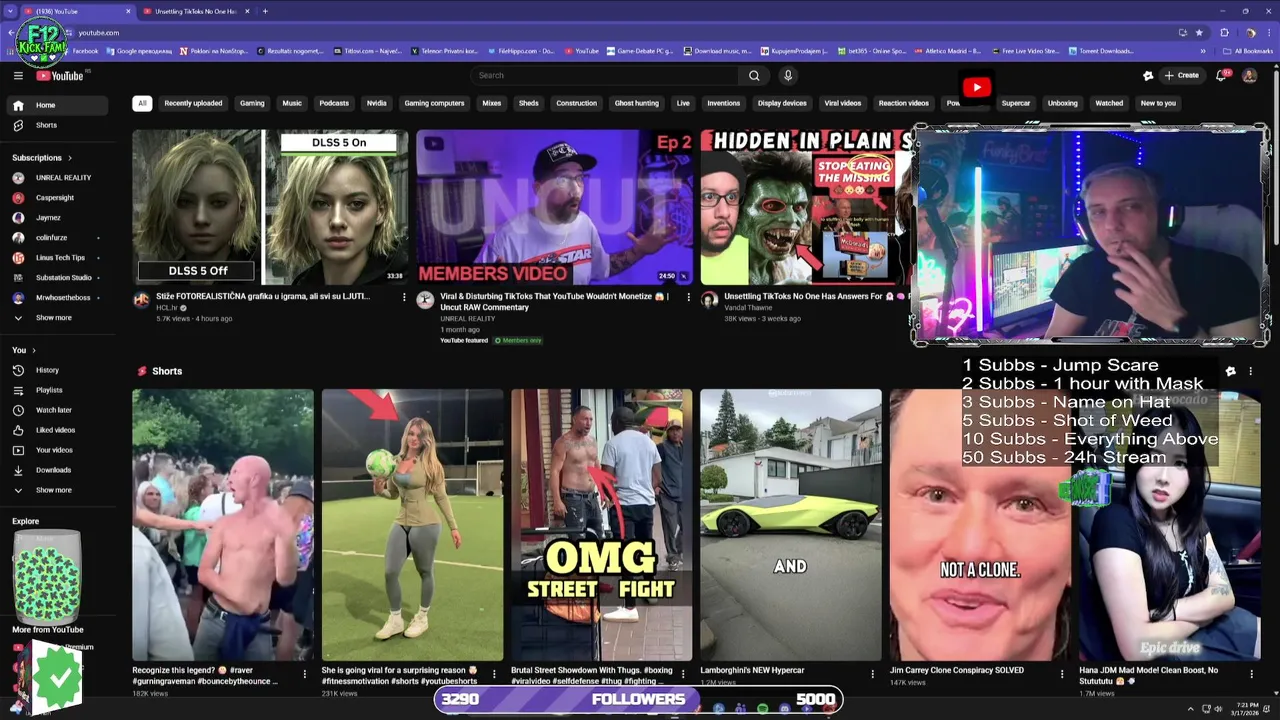
Task: Select the New to you chip
Action: click(1158, 103)
